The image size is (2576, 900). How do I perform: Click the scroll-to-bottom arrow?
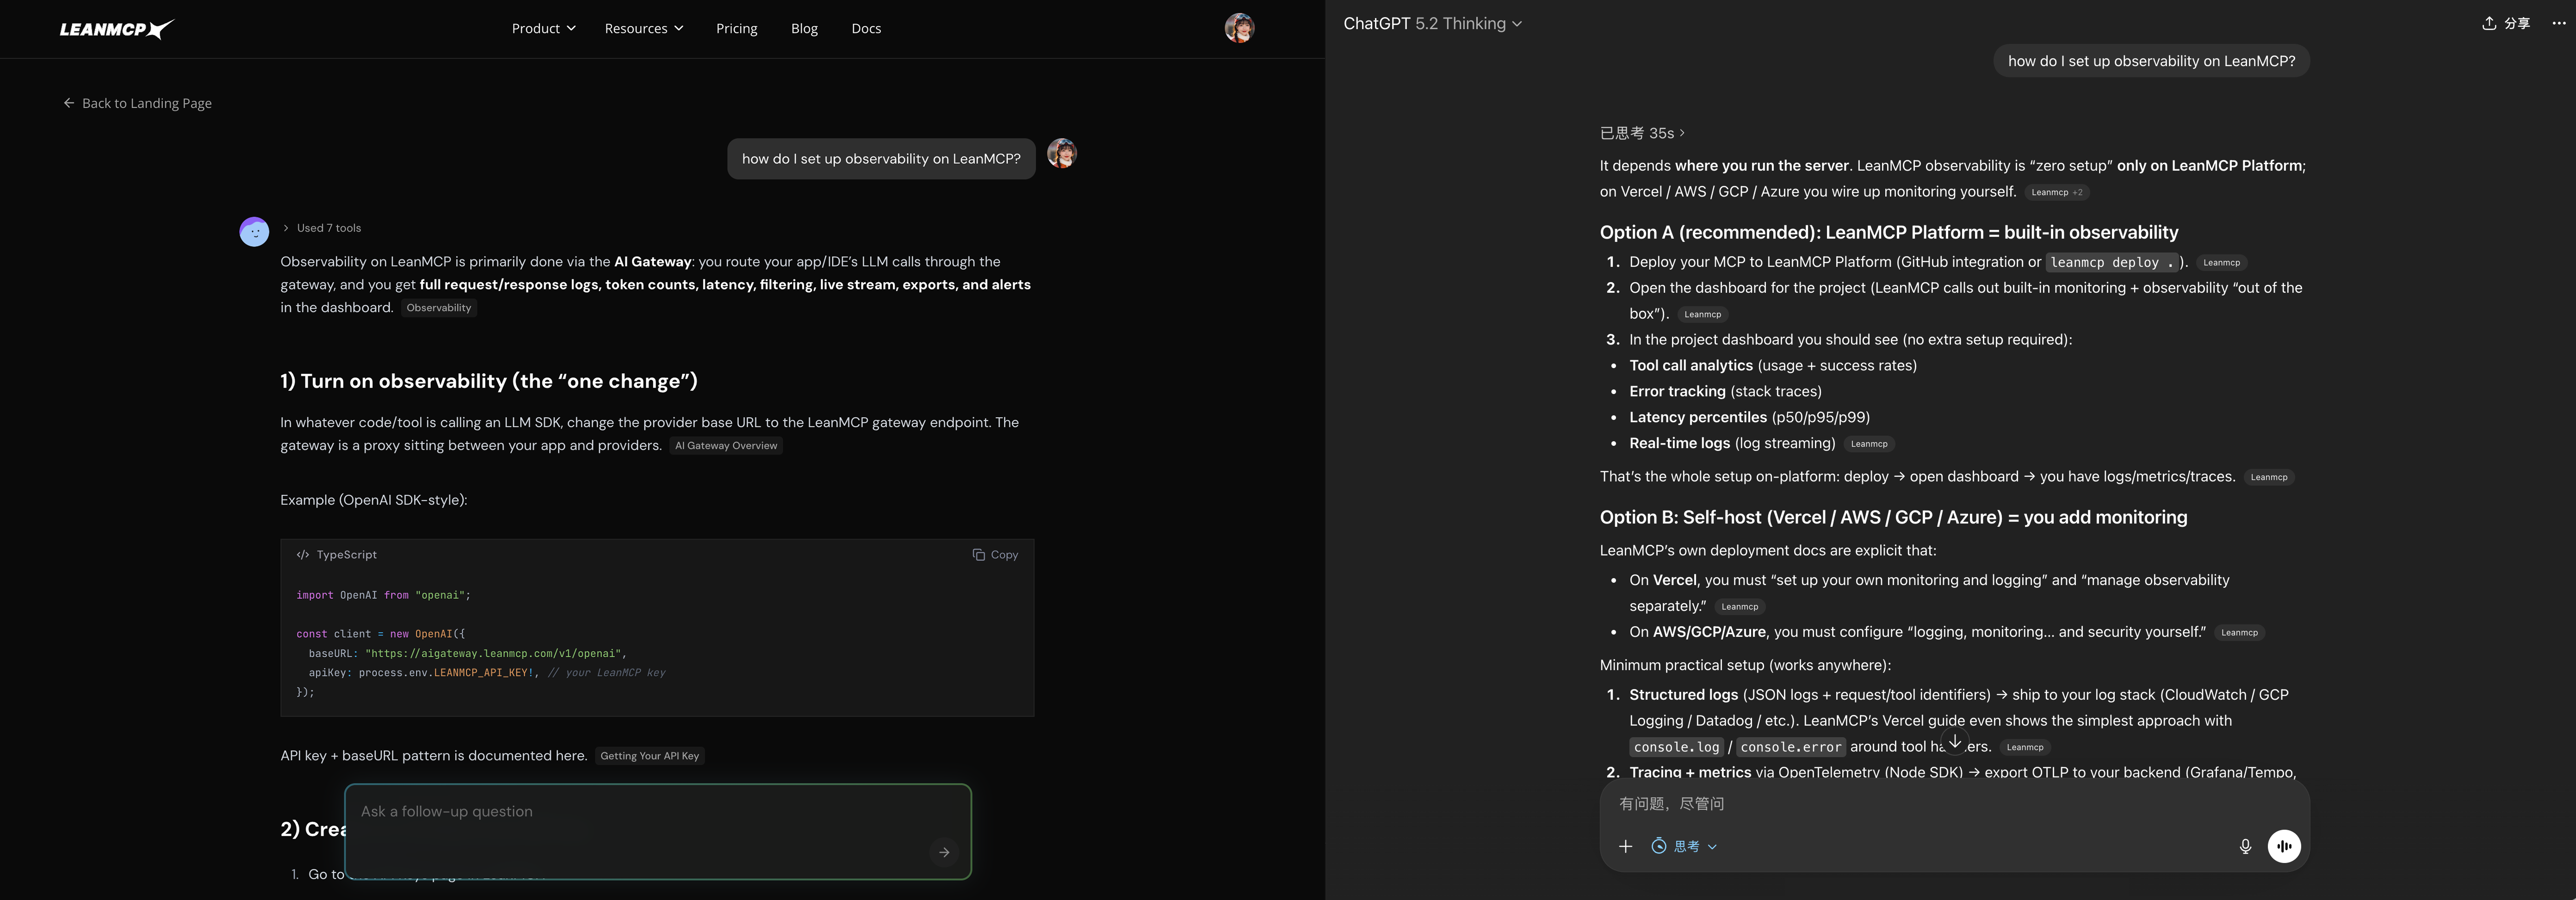point(1955,741)
